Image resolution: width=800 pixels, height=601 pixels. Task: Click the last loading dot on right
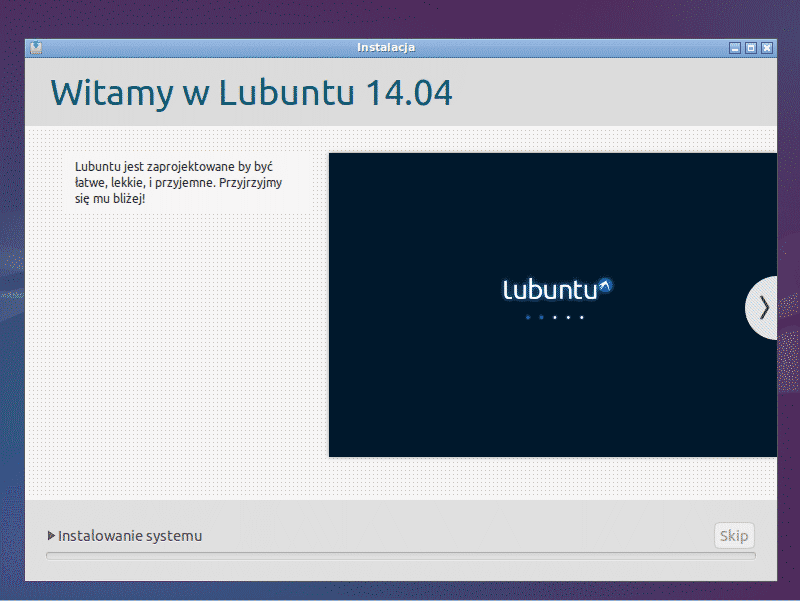tap(581, 317)
